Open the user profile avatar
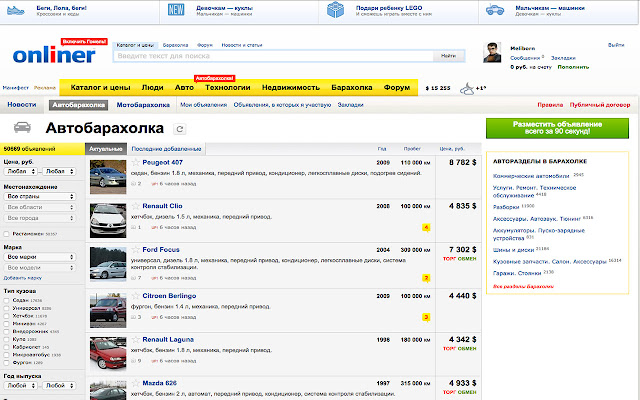Image resolution: width=640 pixels, height=400 pixels. pyautogui.click(x=492, y=52)
